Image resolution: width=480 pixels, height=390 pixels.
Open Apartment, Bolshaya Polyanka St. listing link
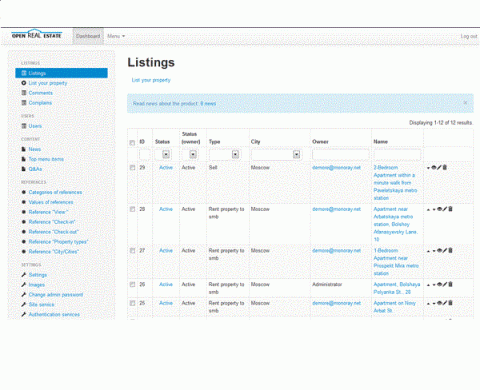click(397, 288)
